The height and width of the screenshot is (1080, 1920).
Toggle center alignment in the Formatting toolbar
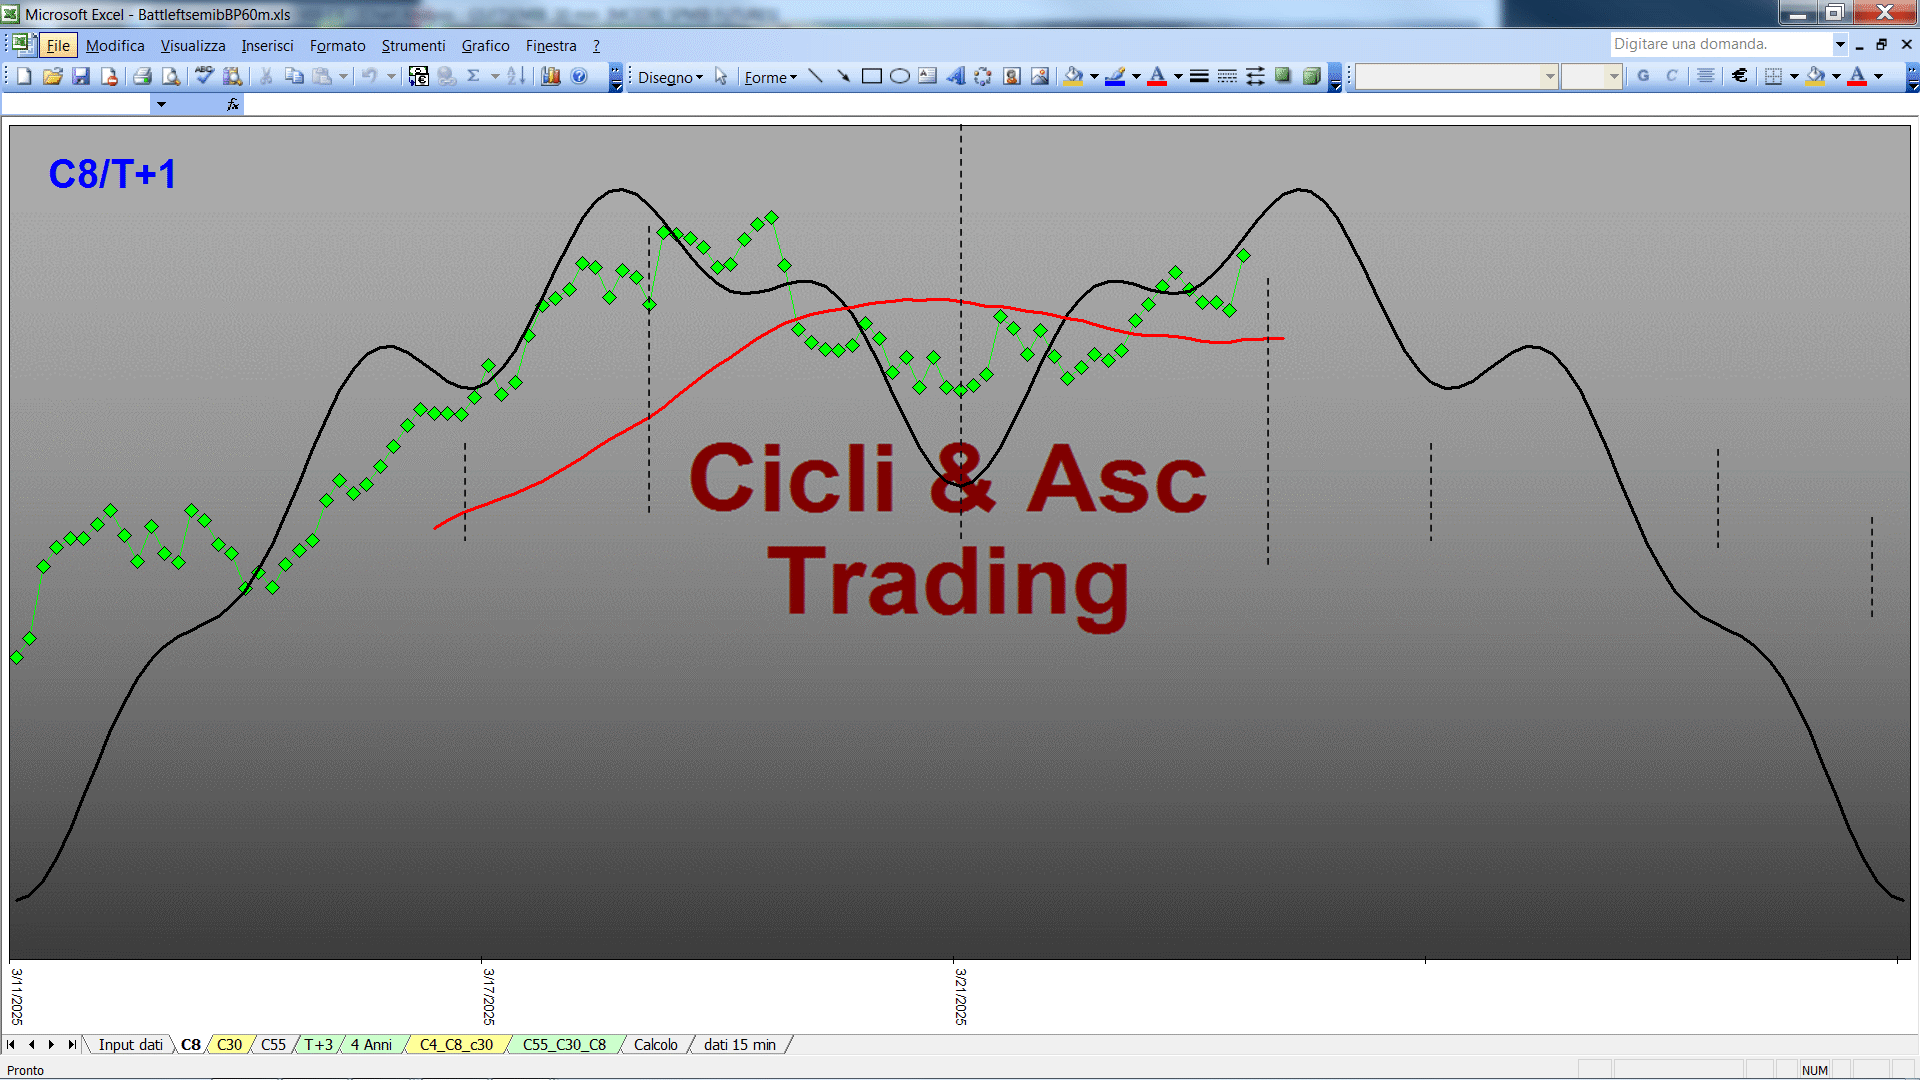(1706, 76)
